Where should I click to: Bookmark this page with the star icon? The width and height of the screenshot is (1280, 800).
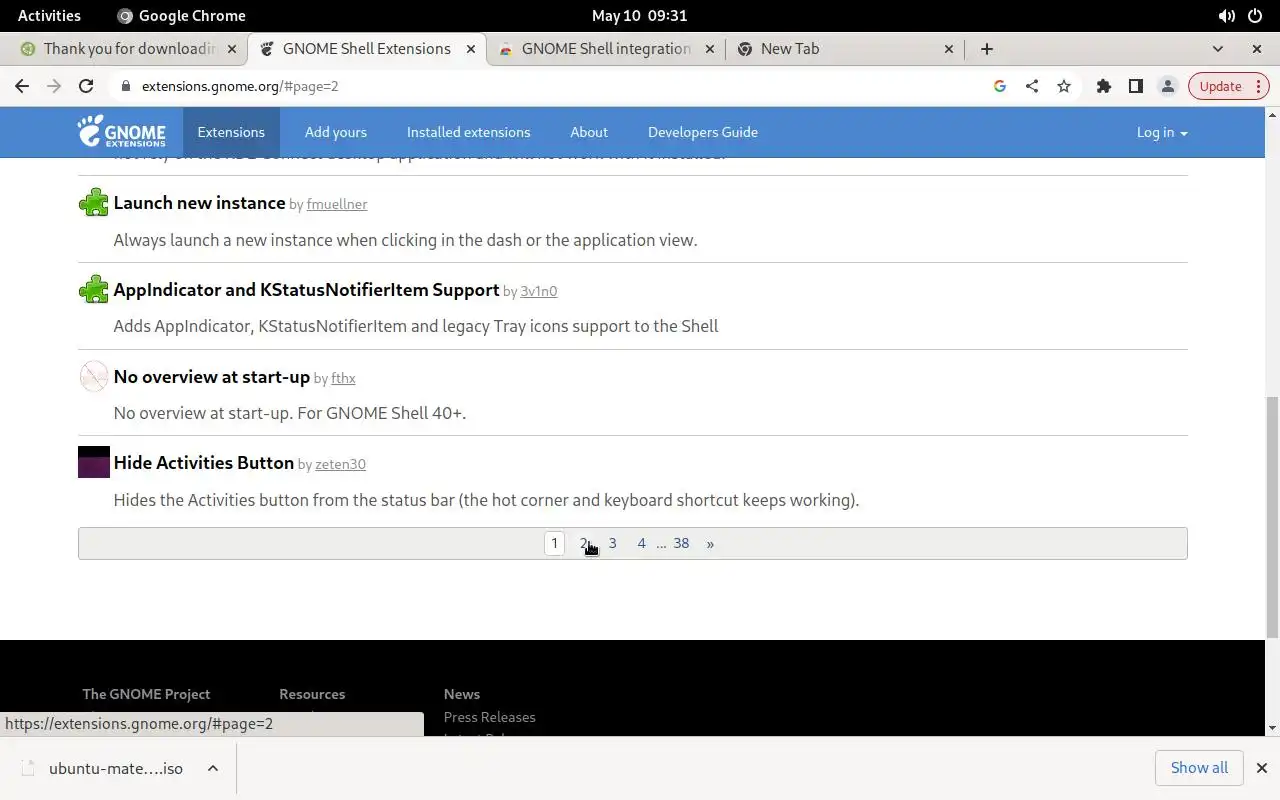coord(1063,86)
